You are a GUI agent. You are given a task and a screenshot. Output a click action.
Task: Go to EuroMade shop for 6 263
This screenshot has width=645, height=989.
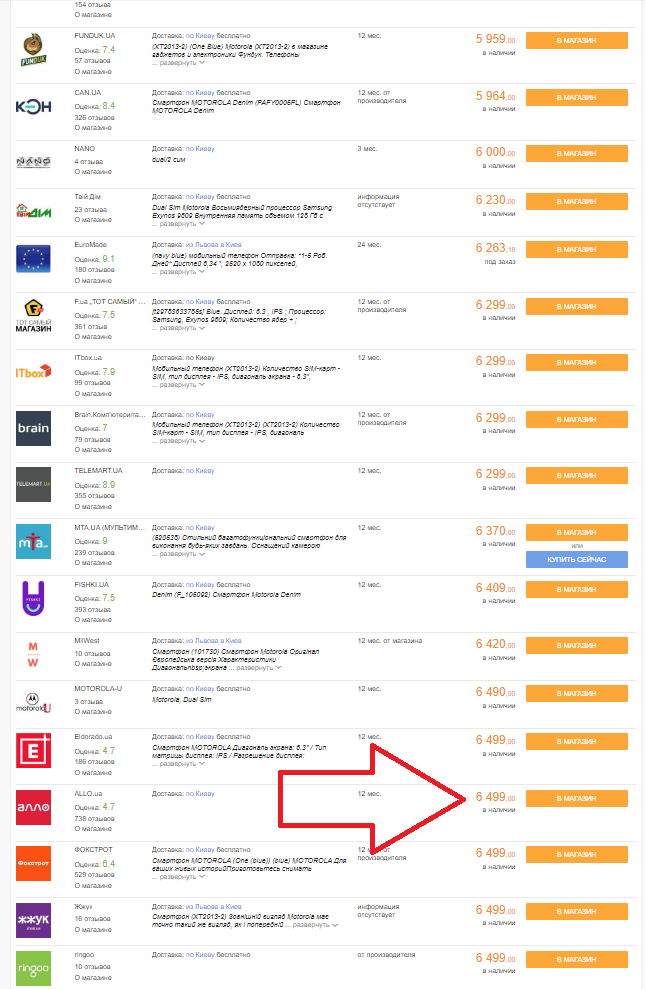(x=576, y=250)
